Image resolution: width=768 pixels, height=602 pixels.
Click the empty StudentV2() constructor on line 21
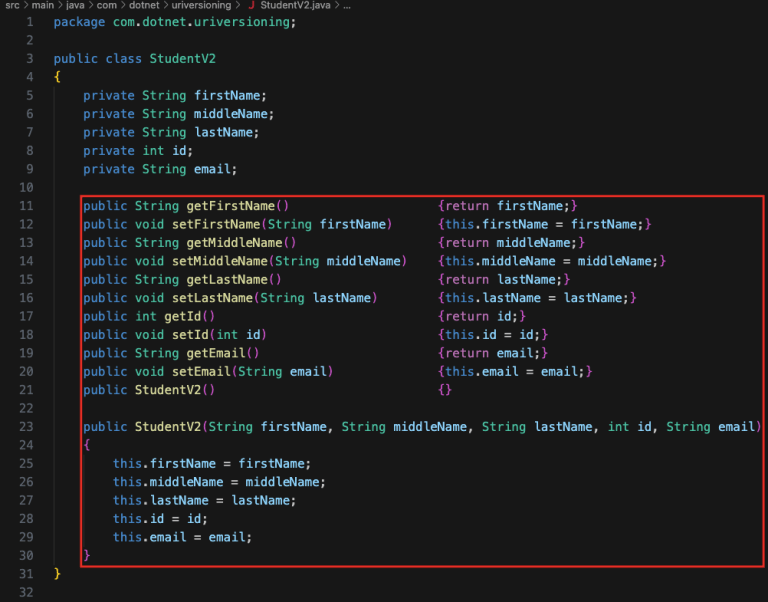tap(167, 390)
